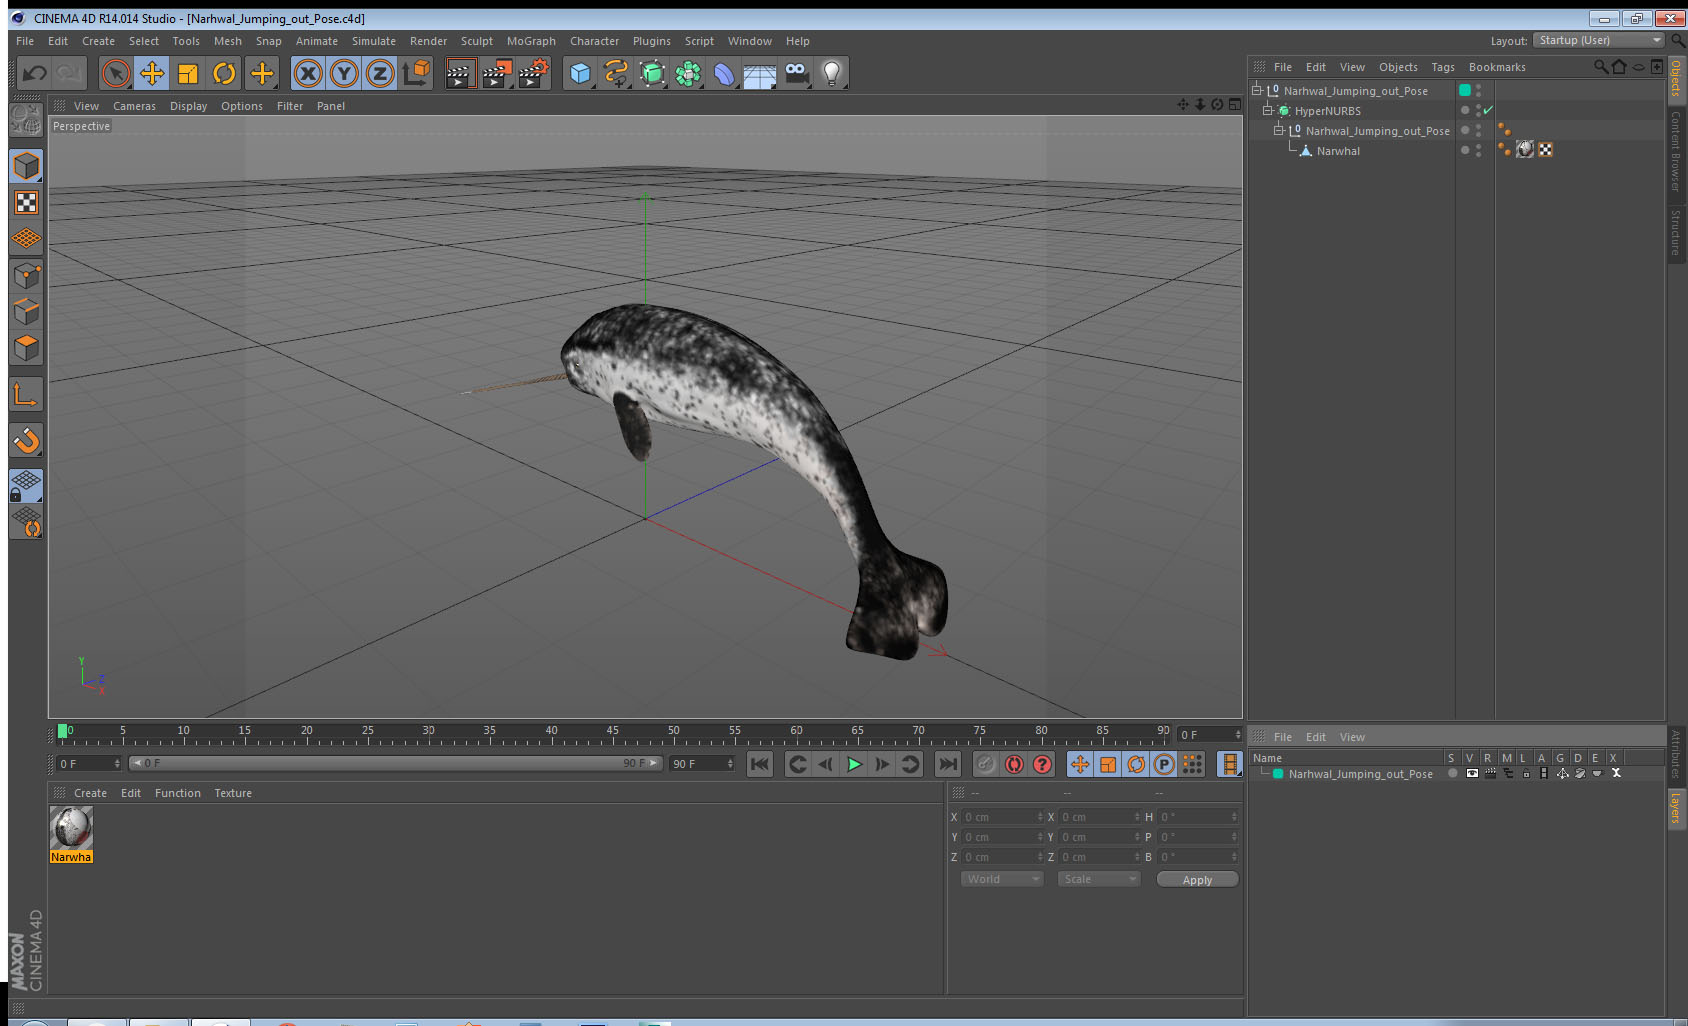Open the Structure side tab

[1676, 232]
